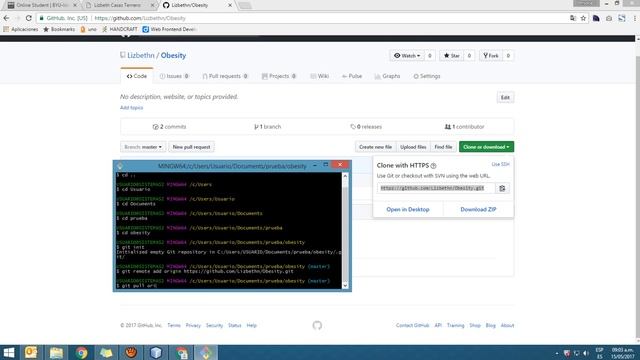This screenshot has height=360, width=640.
Task: Reload the page with the refresh icon
Action: [29, 18]
